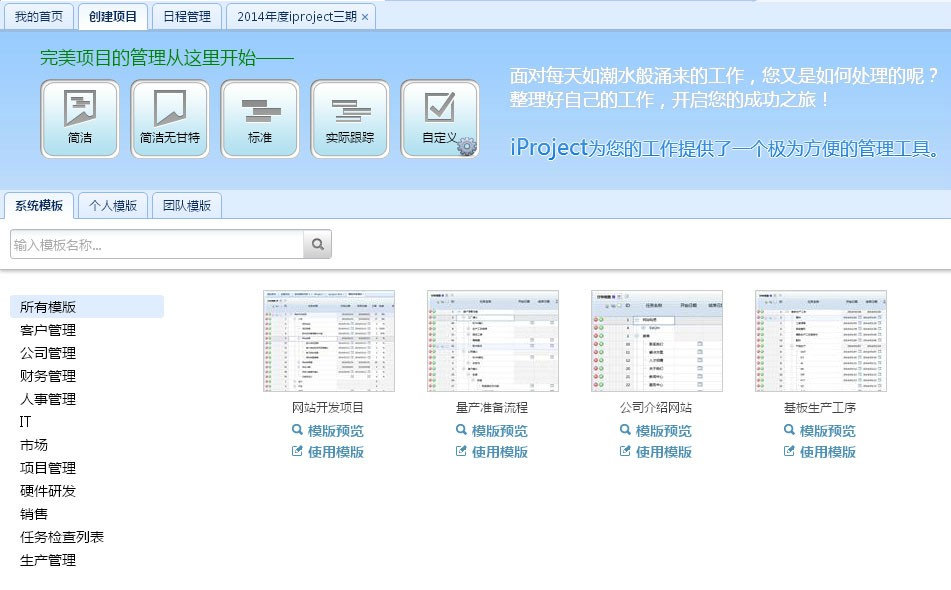Select the 市场 template category
This screenshot has width=951, height=590.
pos(34,445)
